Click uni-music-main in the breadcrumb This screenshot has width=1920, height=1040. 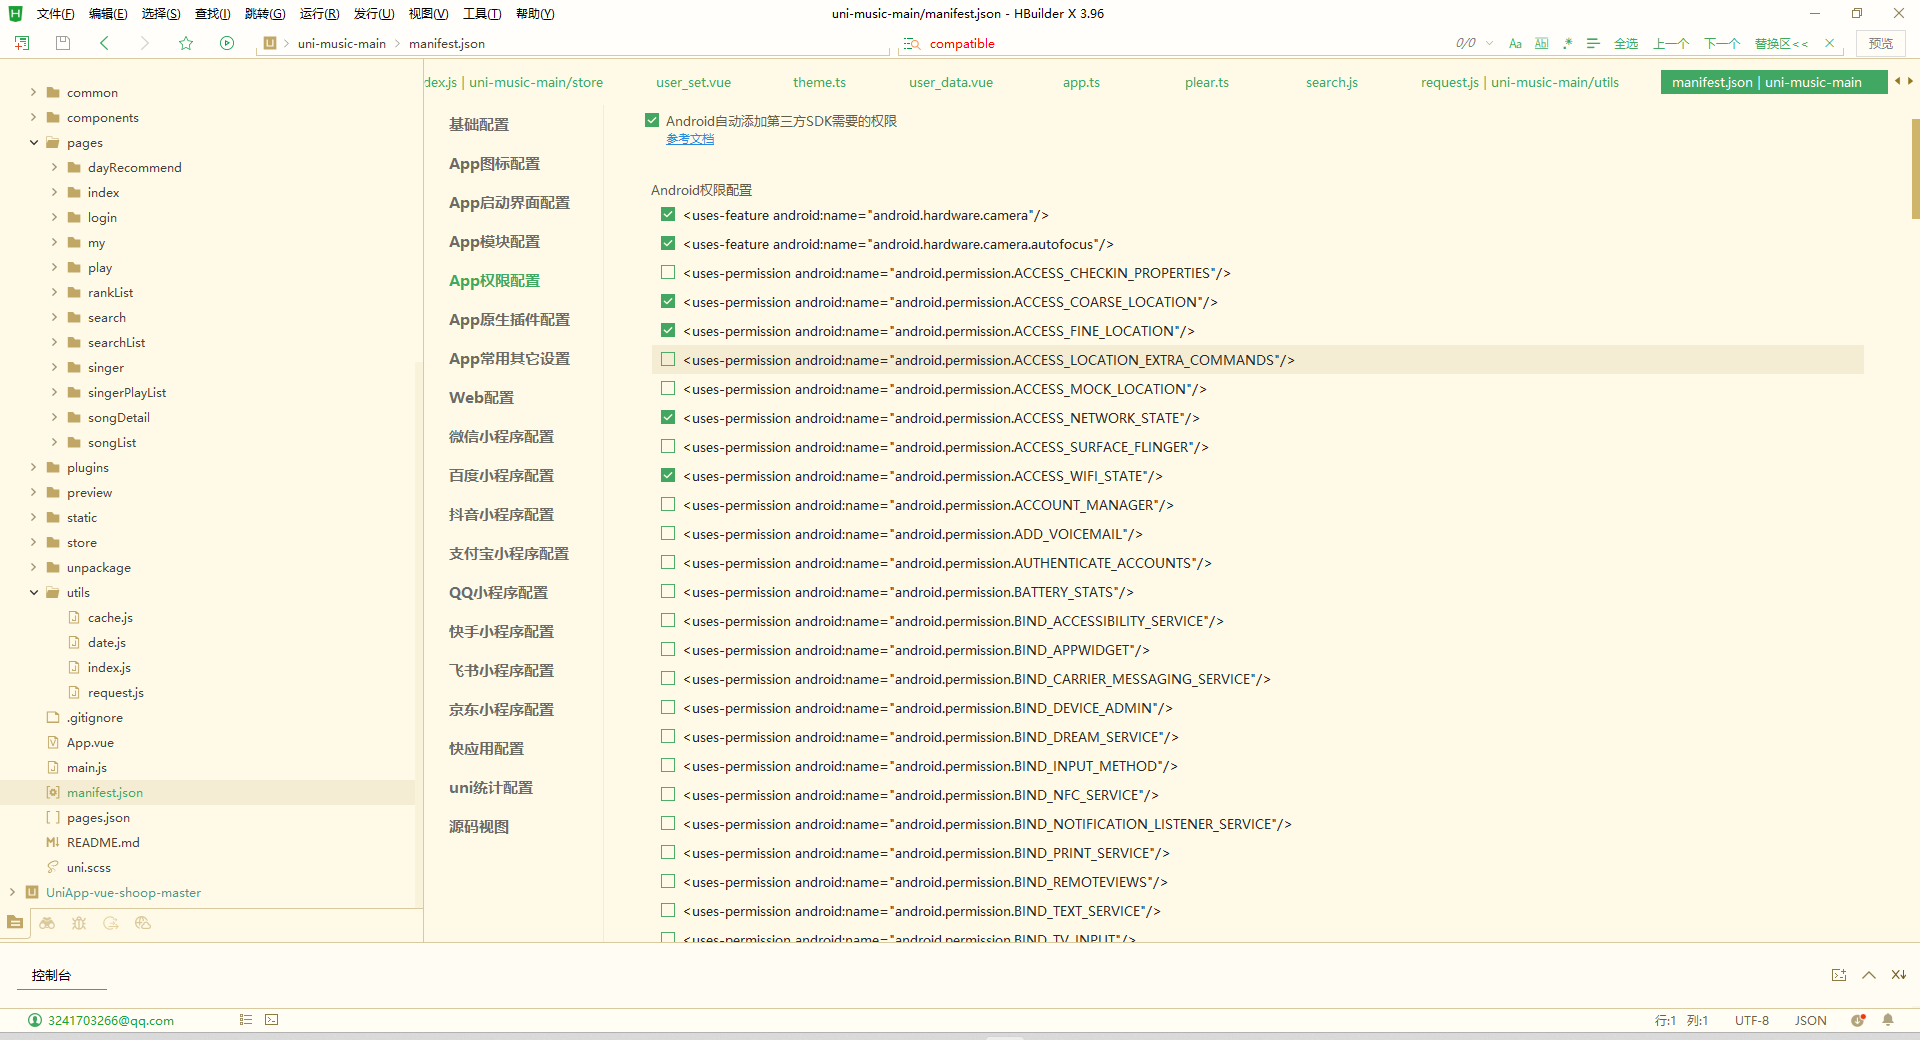click(x=342, y=43)
